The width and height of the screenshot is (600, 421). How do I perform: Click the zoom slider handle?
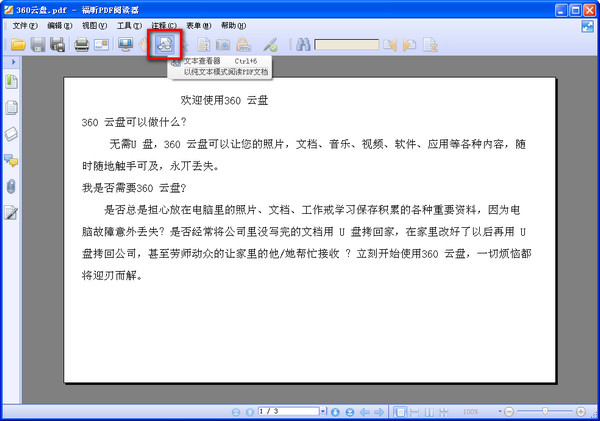click(x=545, y=411)
